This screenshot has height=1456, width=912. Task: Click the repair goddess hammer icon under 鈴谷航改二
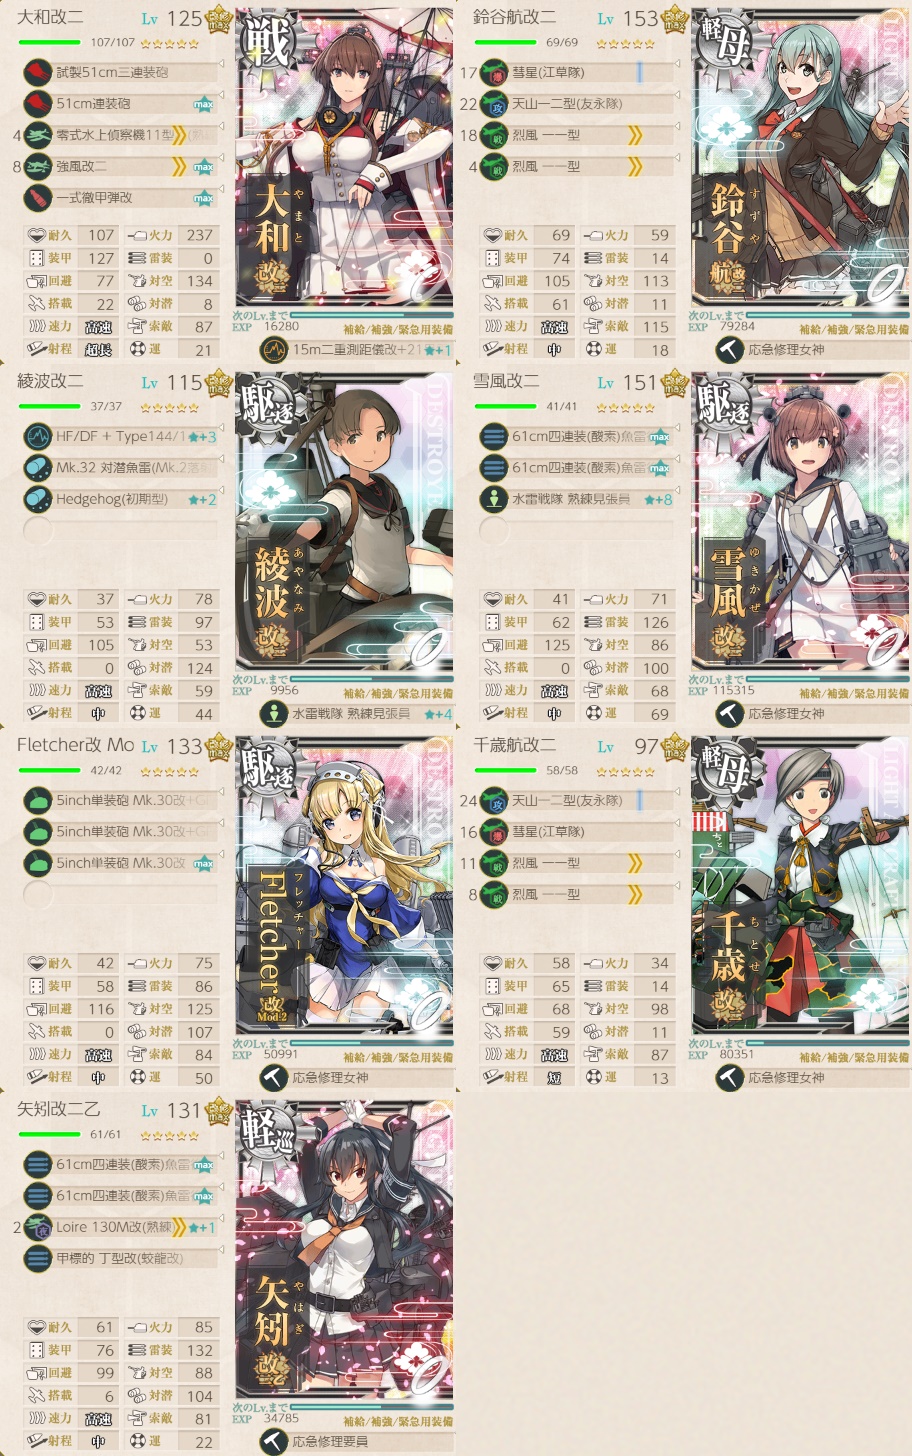(730, 350)
